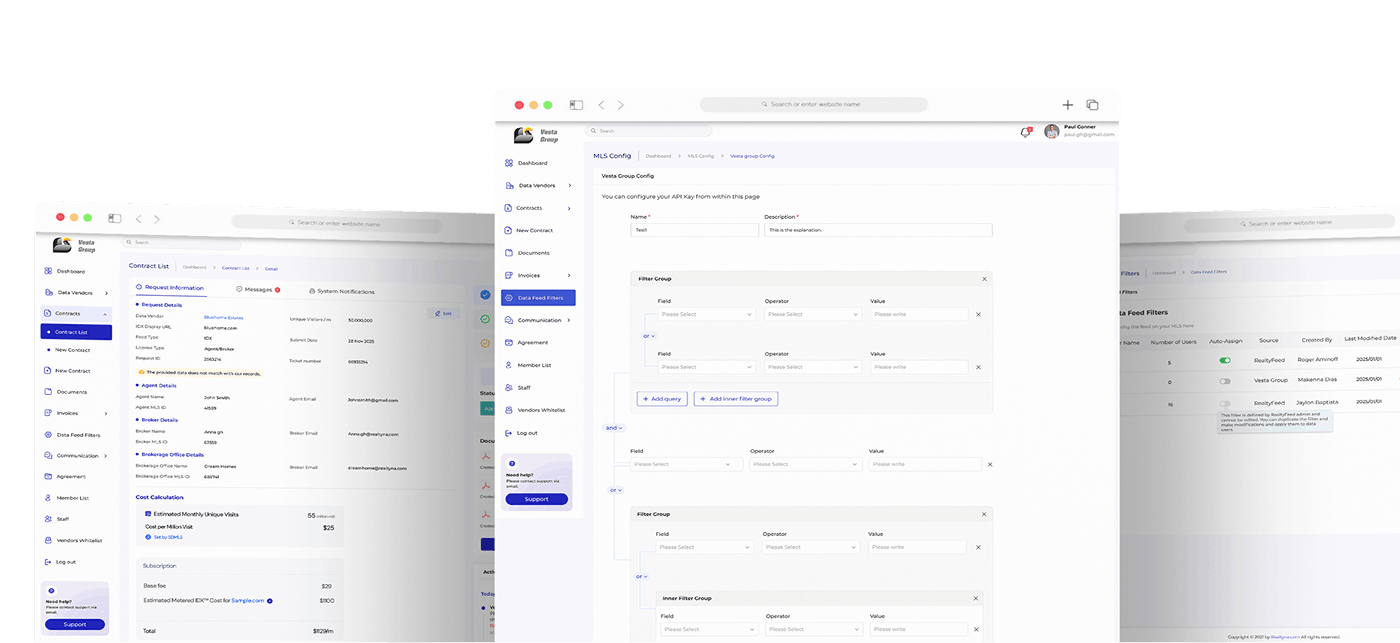Open first Field dropdown in top Filter Group
The image size is (1400, 643).
point(705,314)
